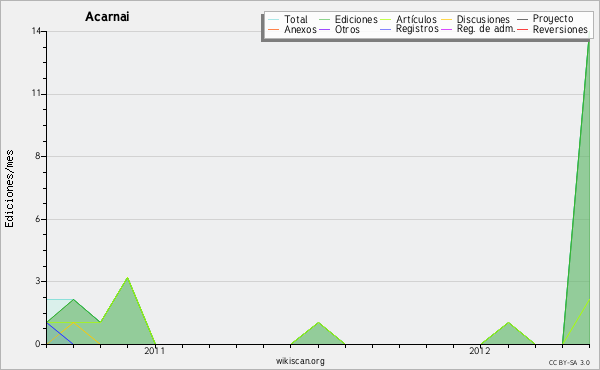600x370 pixels.
Task: Click the chart title 'Acarnai'
Action: (x=107, y=16)
